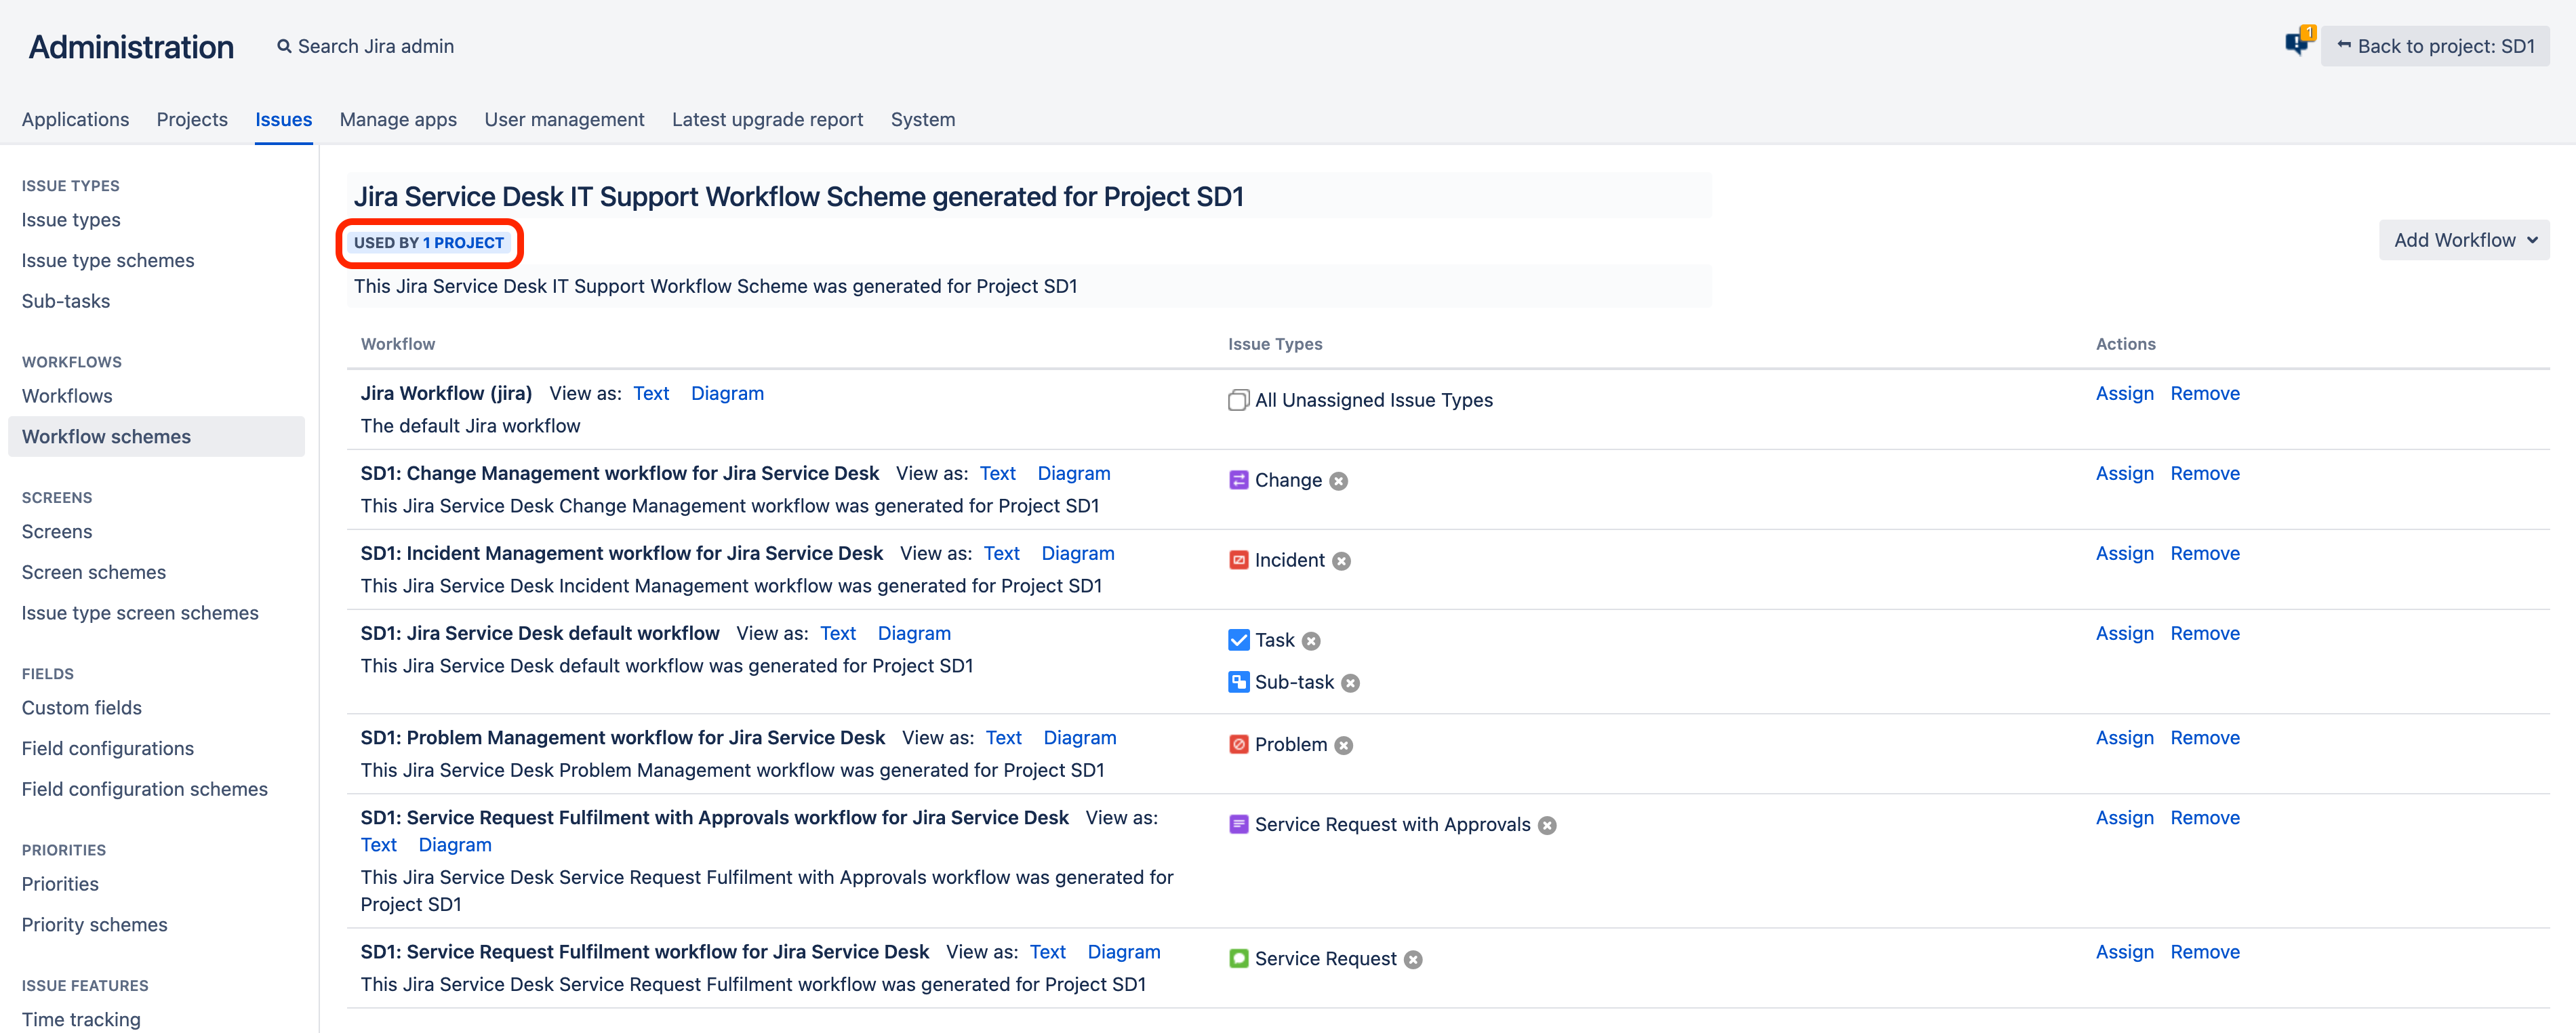Viewport: 2576px width, 1033px height.
Task: Click the x icon beside Task
Action: [x=1311, y=641]
